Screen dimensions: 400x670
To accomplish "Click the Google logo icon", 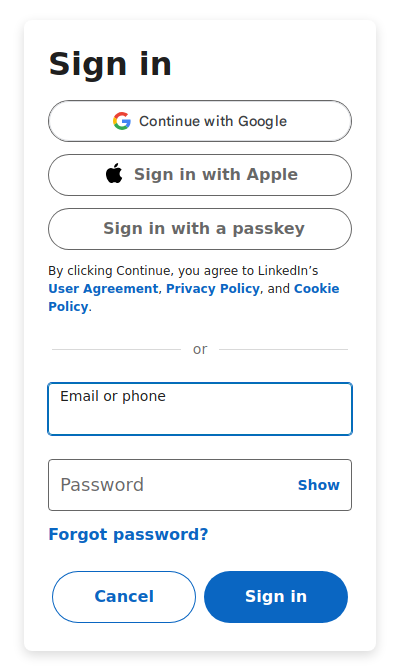I will (122, 121).
